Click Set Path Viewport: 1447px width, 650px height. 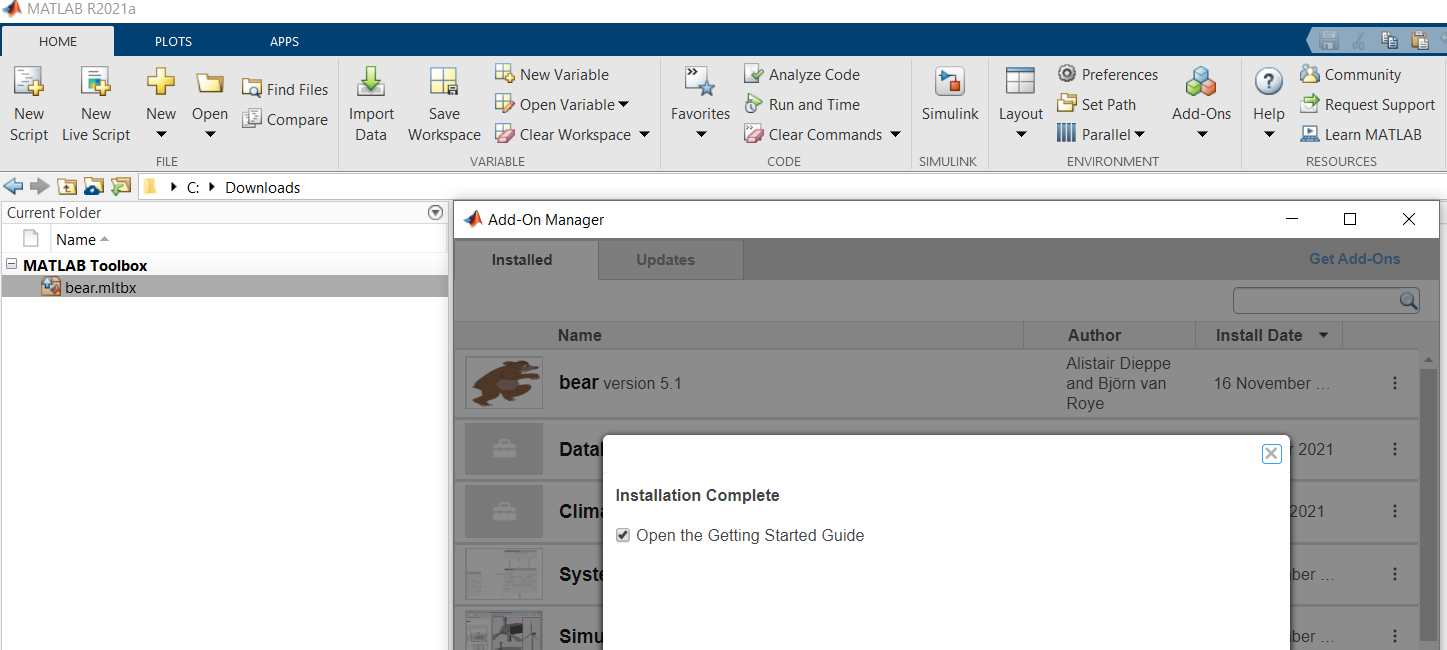(1097, 104)
